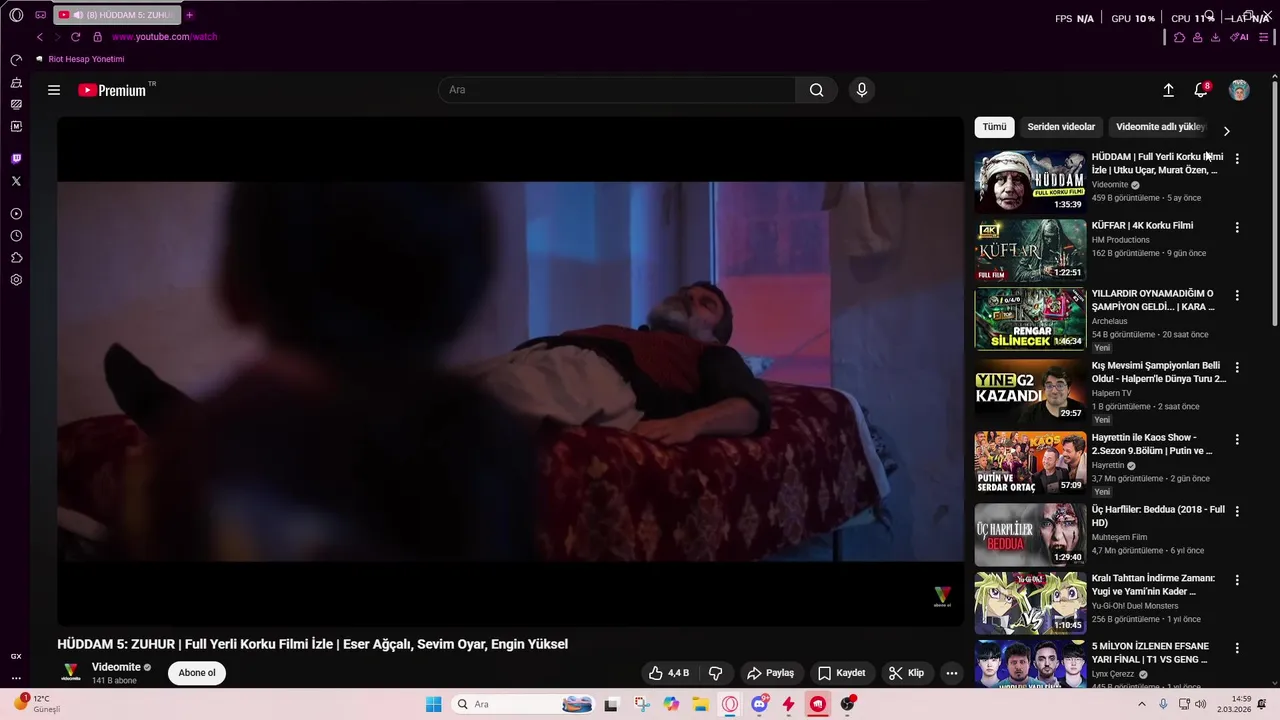
Task: Open options menu for Hayrettin Kaos Show video
Action: click(1237, 440)
